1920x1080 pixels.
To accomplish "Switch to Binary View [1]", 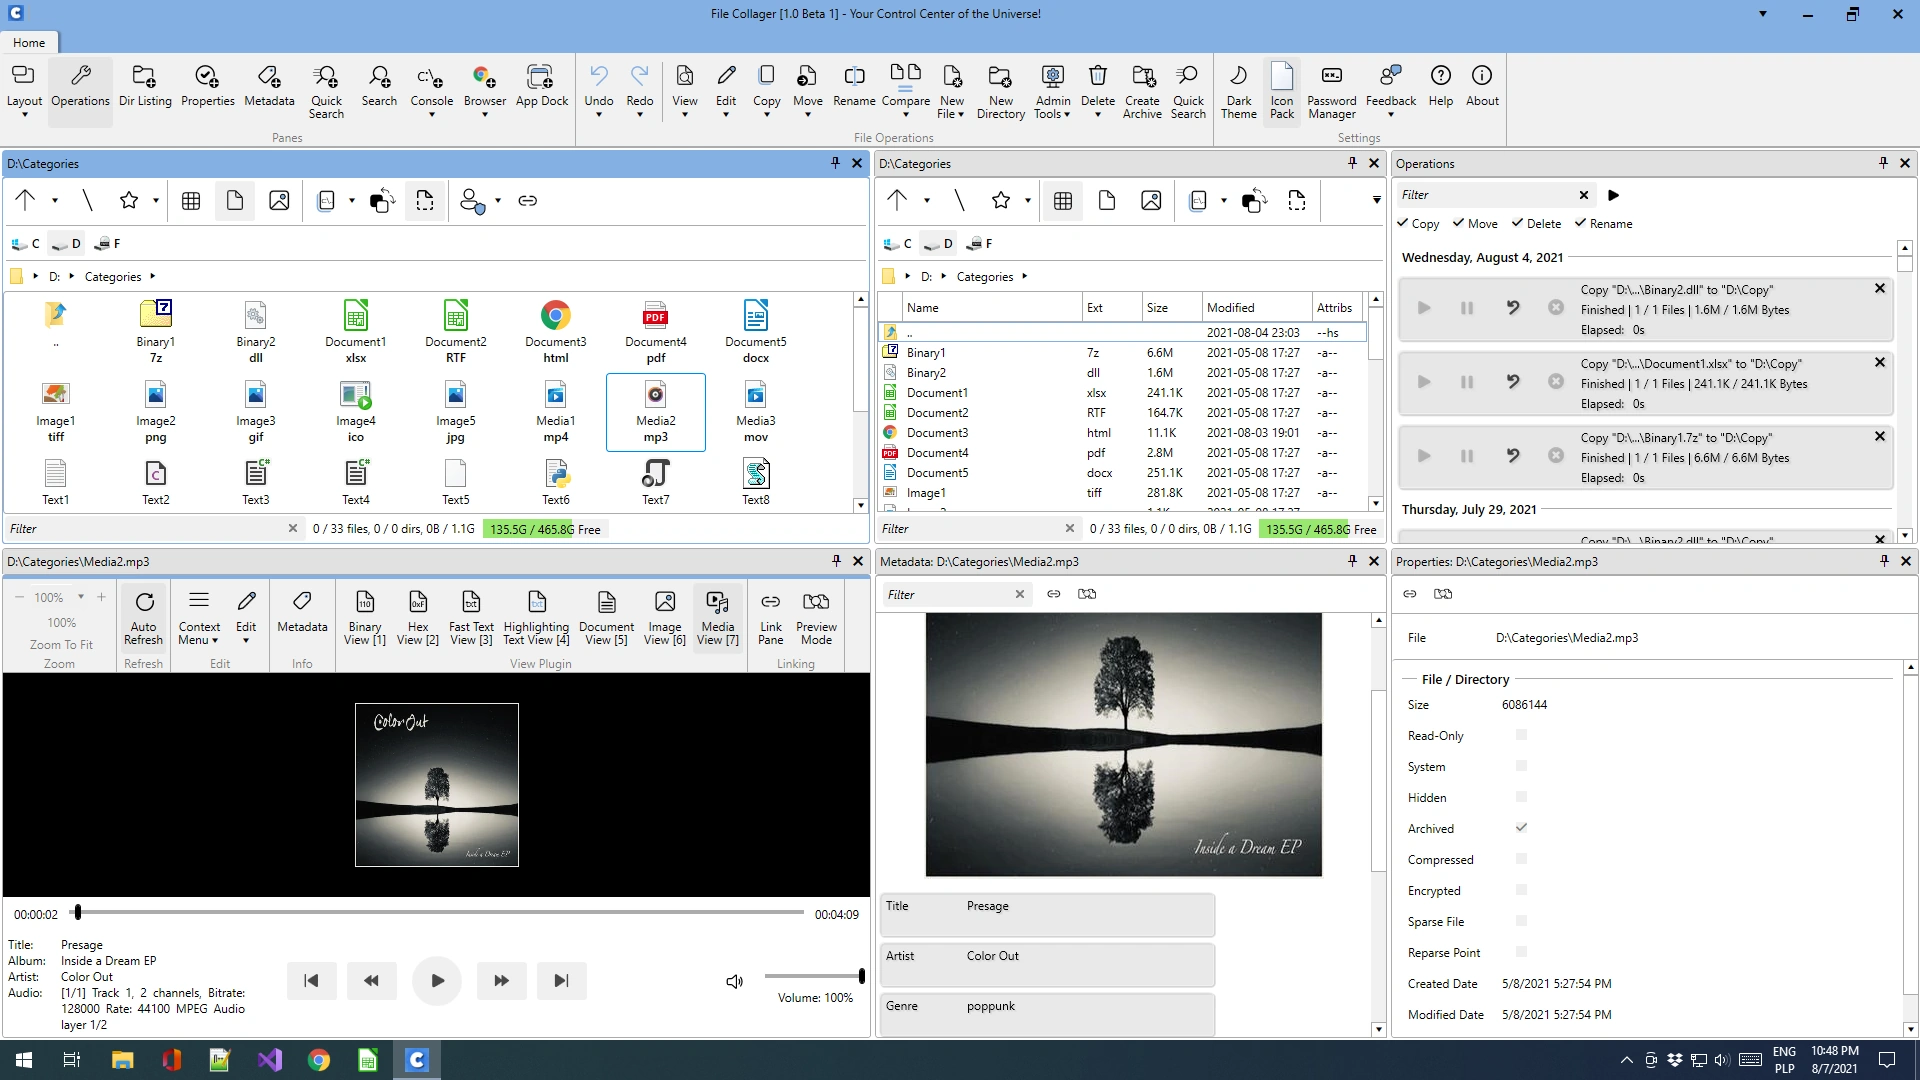I will tap(364, 617).
